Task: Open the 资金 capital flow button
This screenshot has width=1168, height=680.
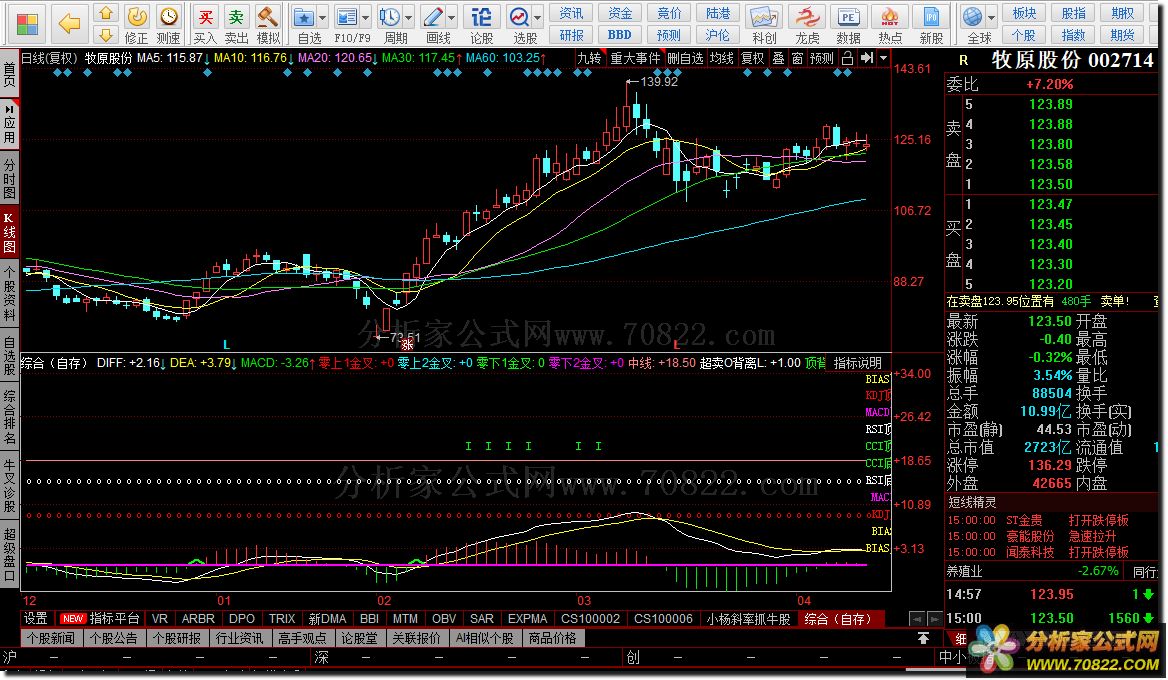Action: point(620,13)
